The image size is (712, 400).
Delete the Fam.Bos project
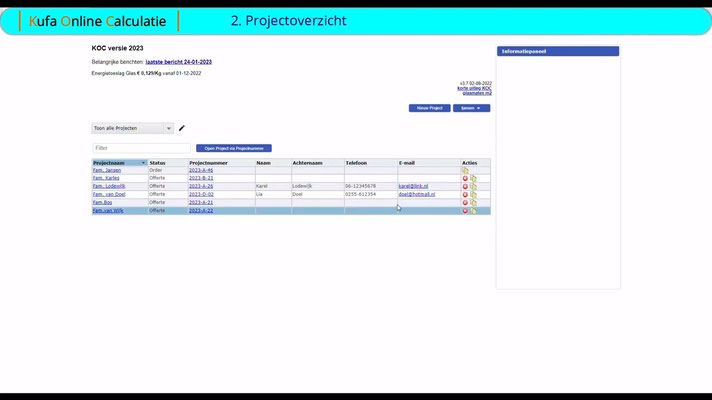tap(465, 203)
